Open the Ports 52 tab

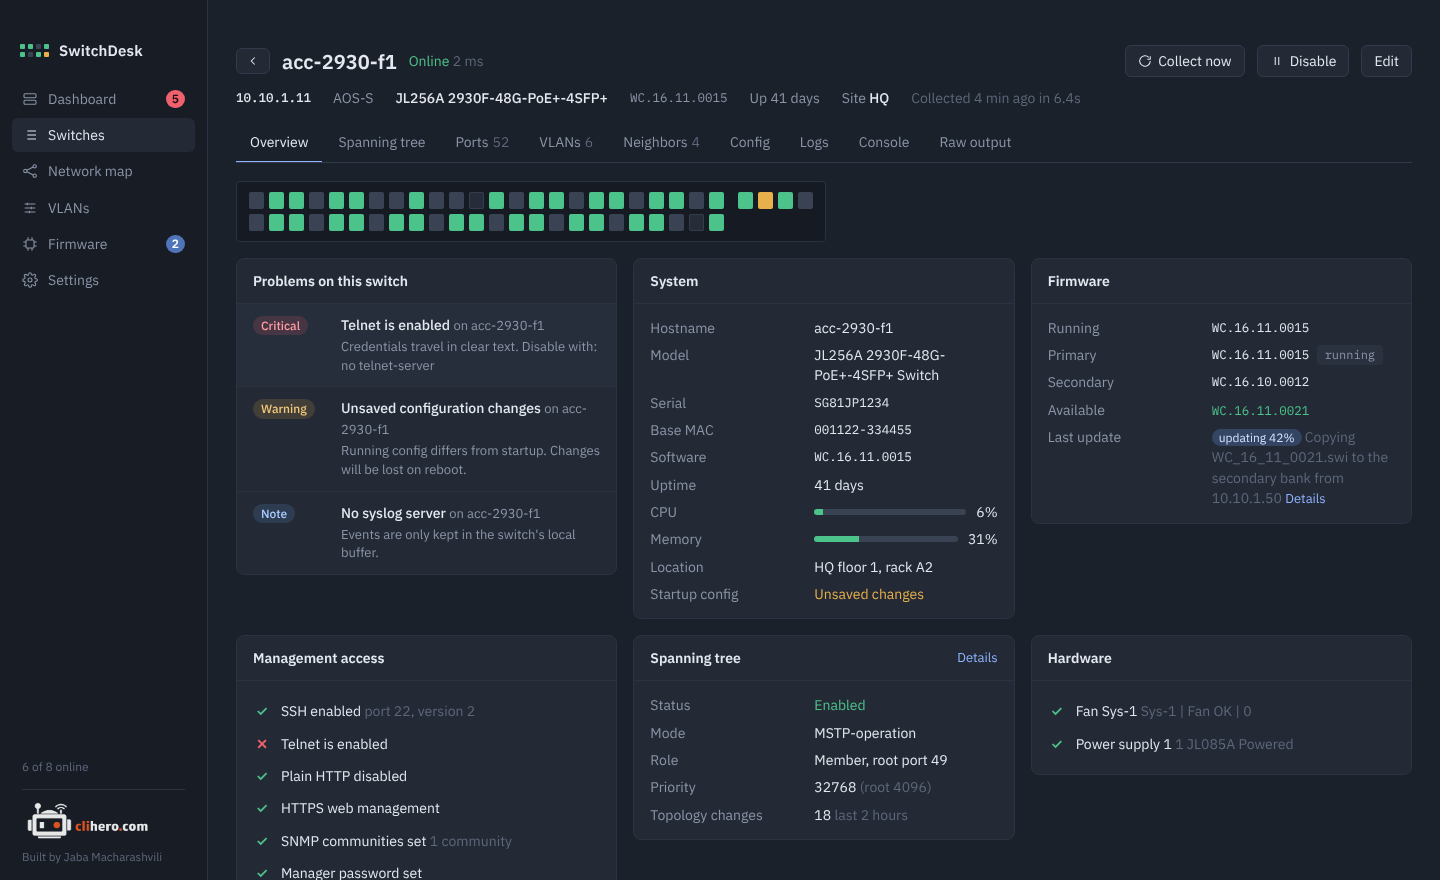tap(482, 142)
